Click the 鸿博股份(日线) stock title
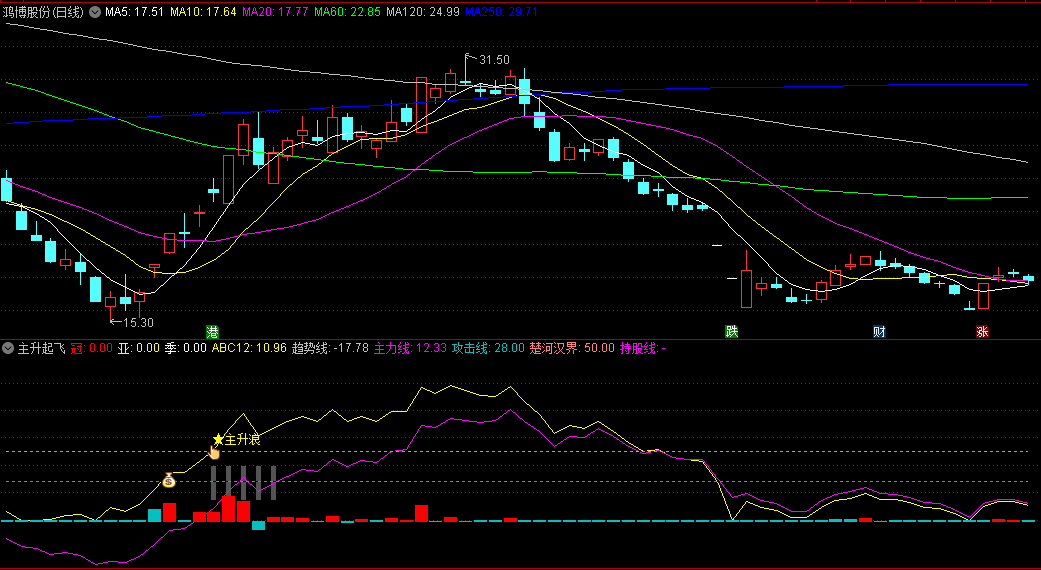Viewport: 1041px width, 570px height. coord(44,12)
